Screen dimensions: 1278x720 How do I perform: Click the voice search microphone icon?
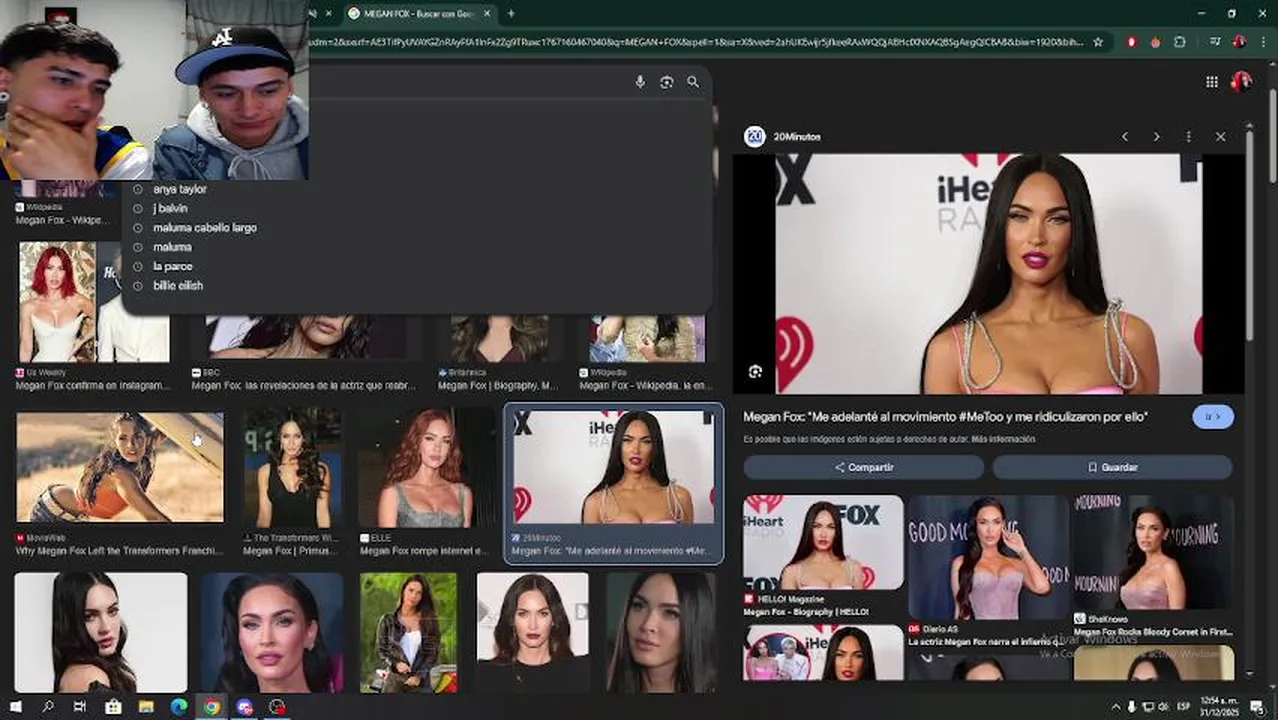click(640, 82)
